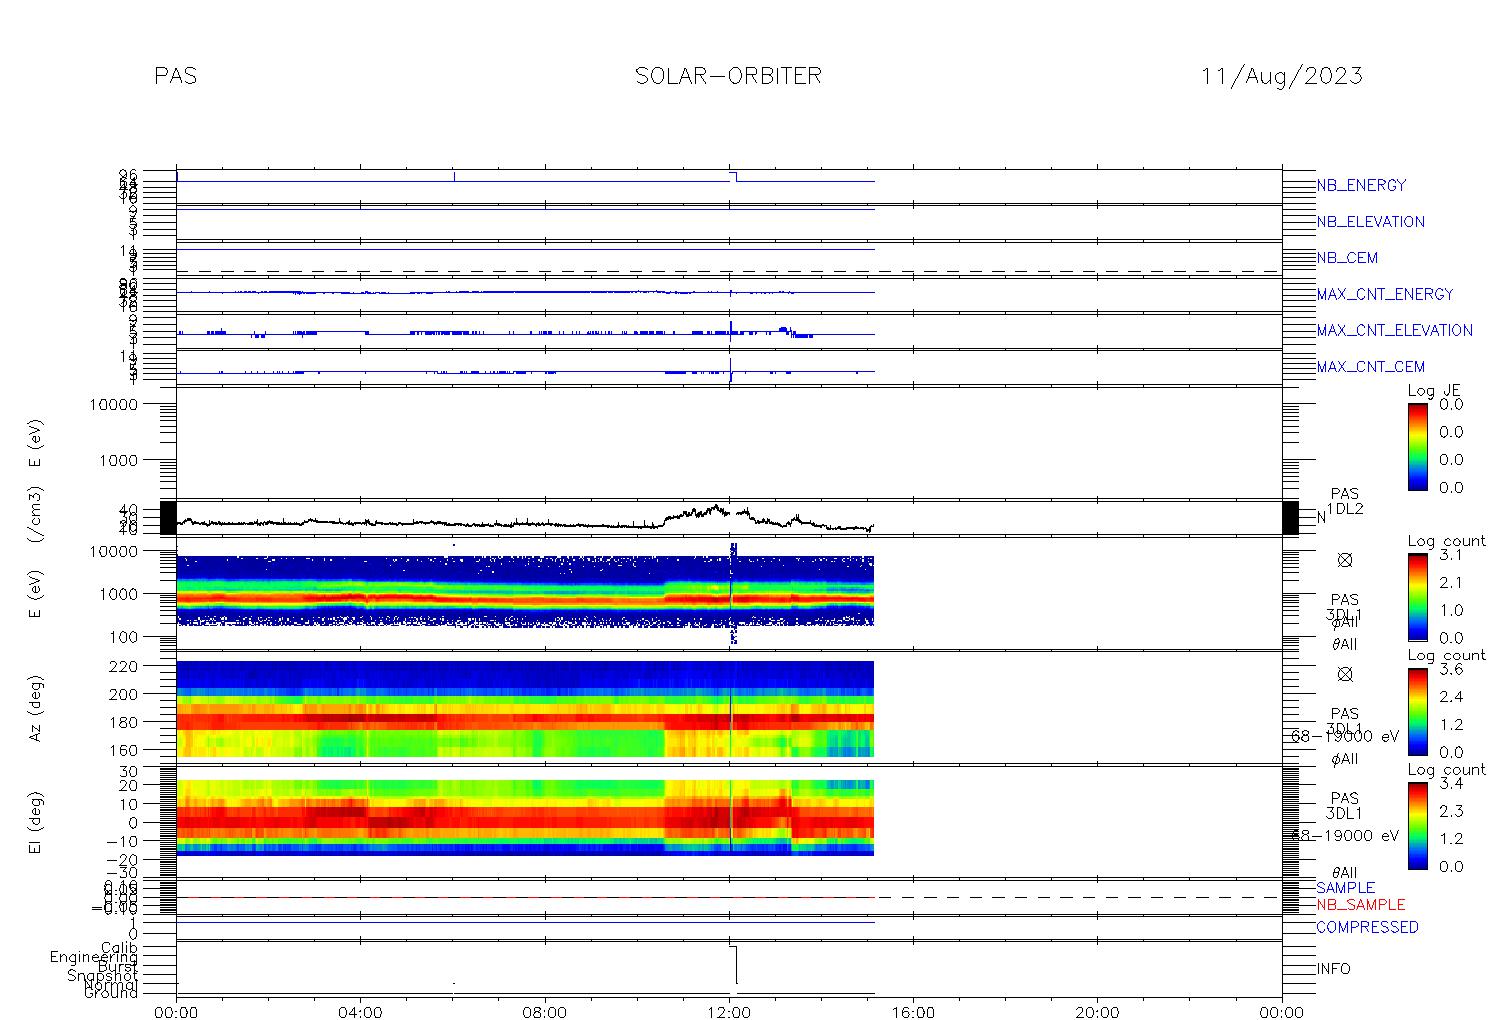Viewport: 1512px width, 1020px height.
Task: Click the 3.6 value on azimuth color bar
Action: point(1451,669)
